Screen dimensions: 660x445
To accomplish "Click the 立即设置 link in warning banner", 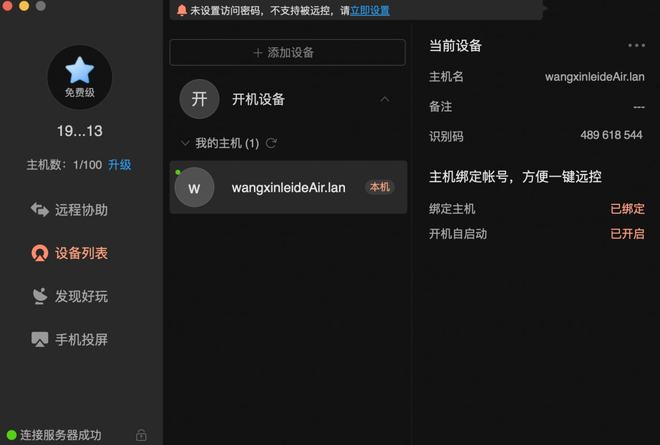I will (370, 11).
